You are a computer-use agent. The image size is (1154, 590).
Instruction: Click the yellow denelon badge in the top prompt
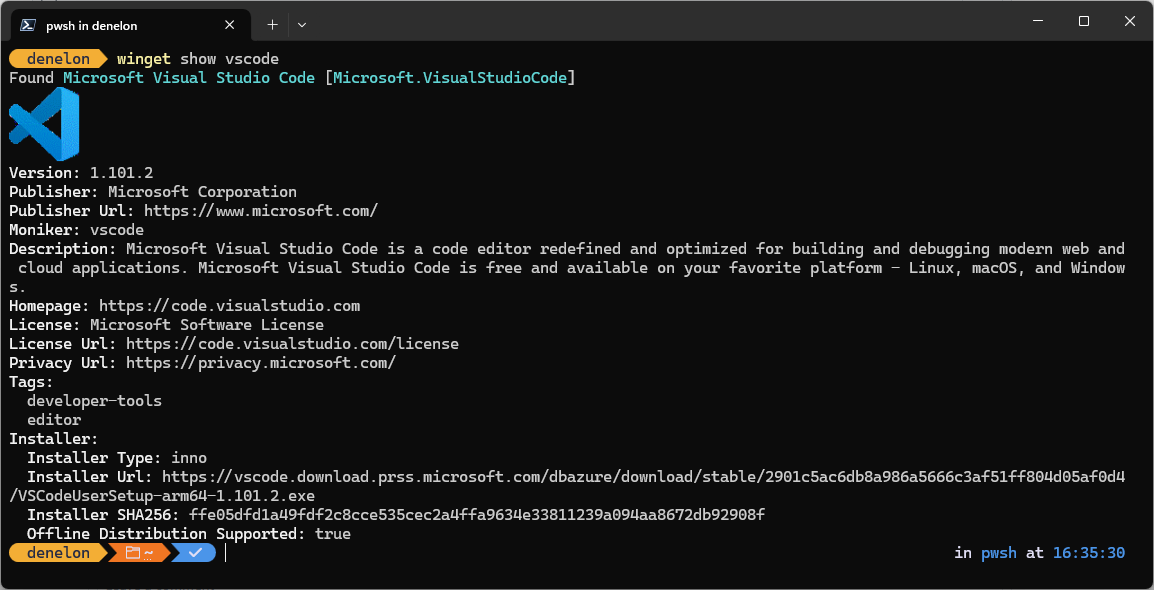tap(55, 58)
